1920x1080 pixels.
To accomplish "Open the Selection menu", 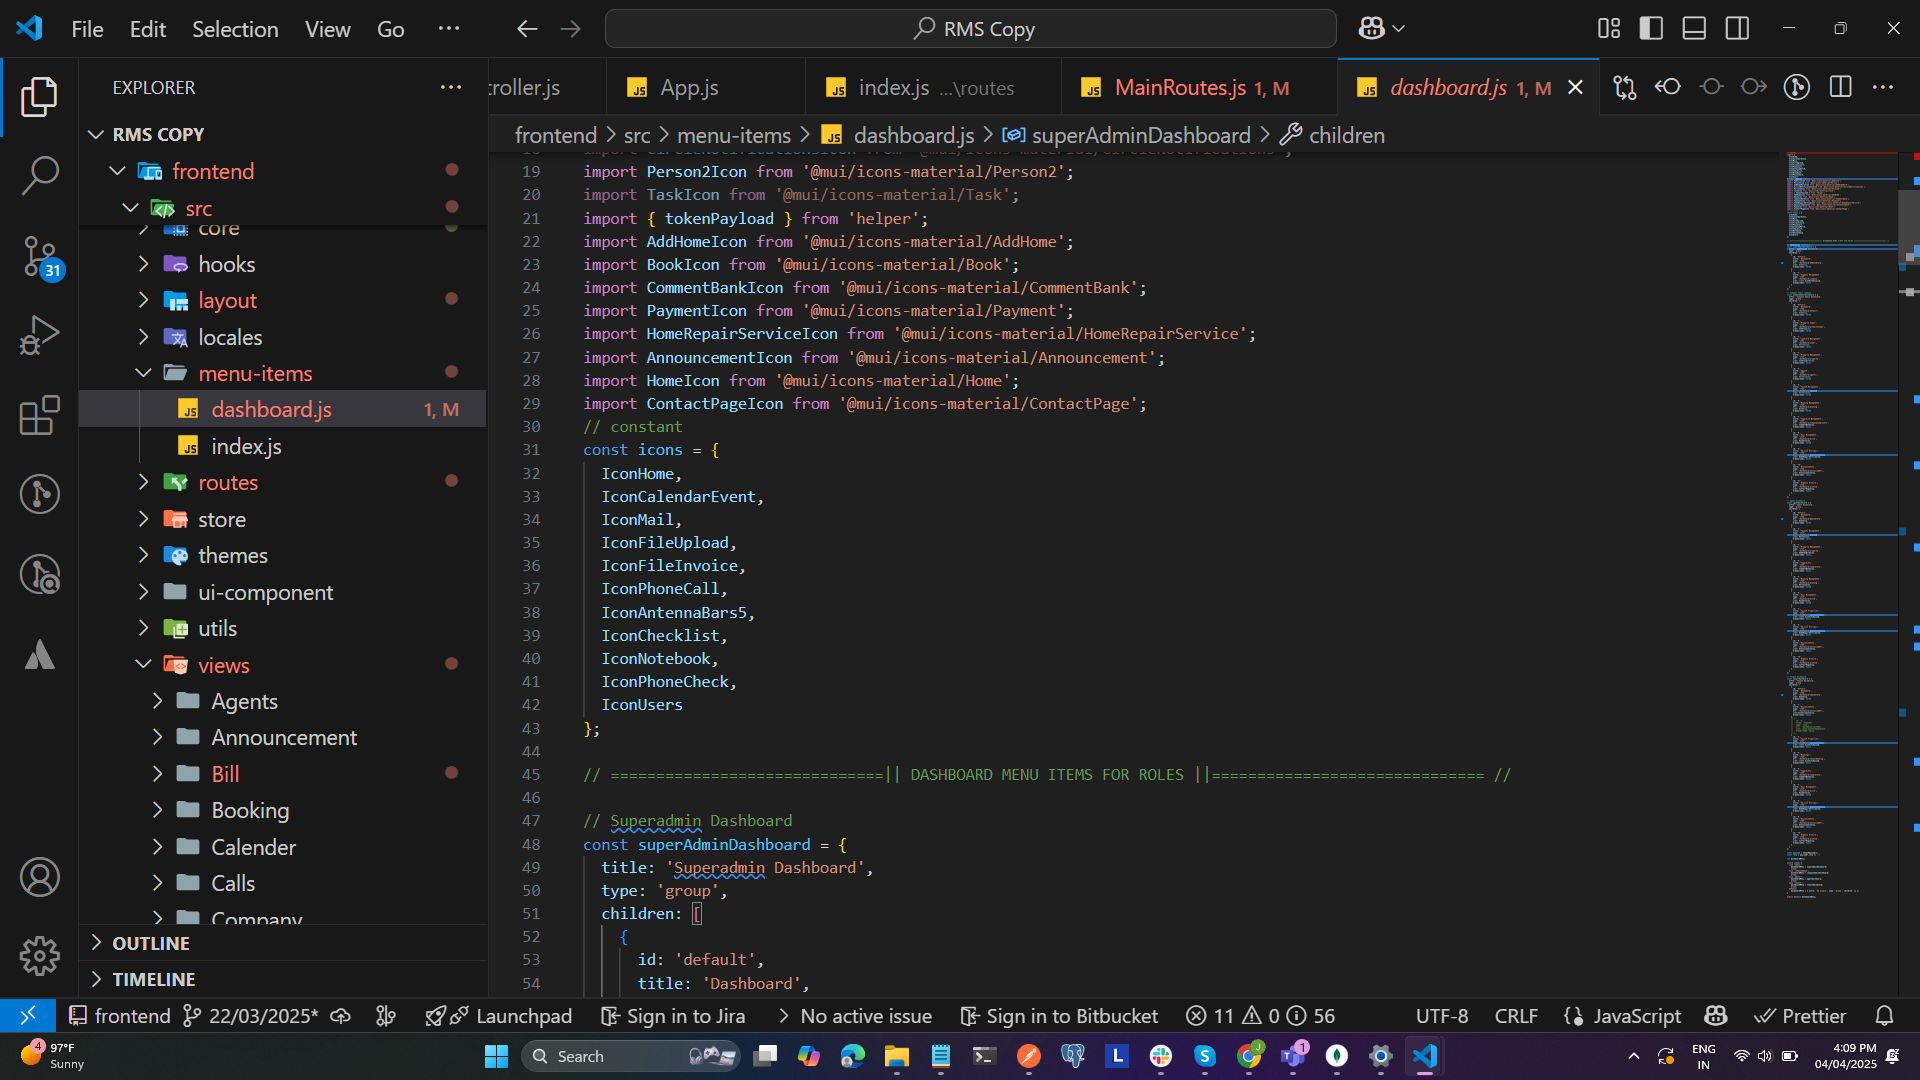I will click(x=235, y=29).
